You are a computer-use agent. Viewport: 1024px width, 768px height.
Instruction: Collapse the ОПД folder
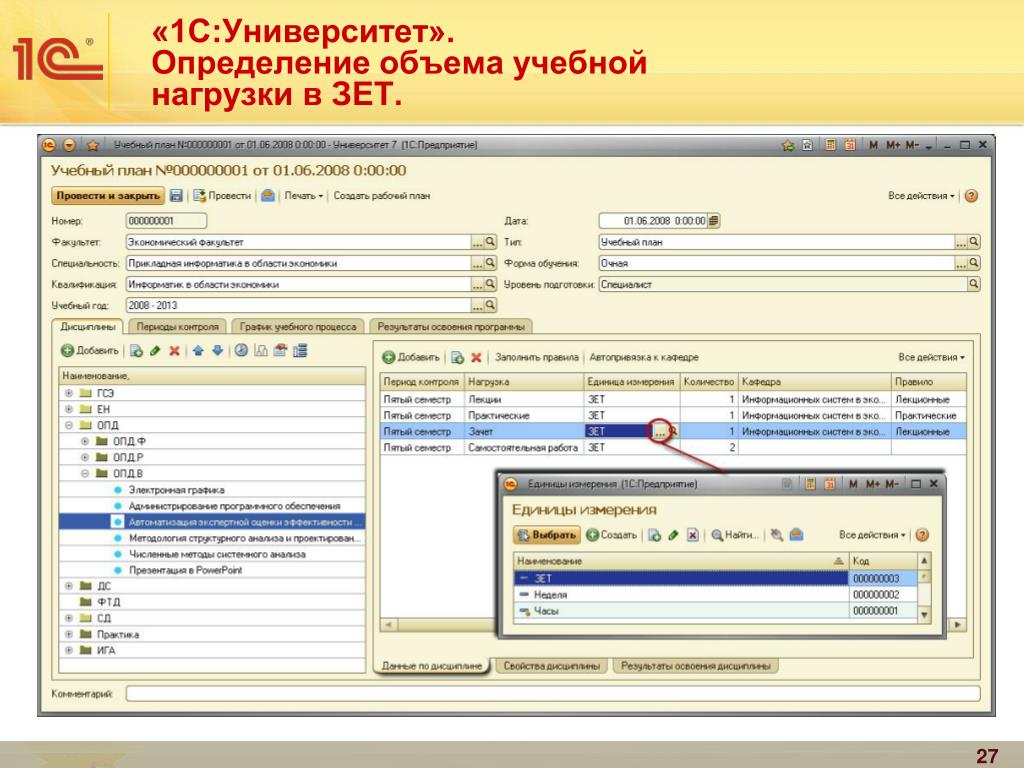[x=69, y=425]
